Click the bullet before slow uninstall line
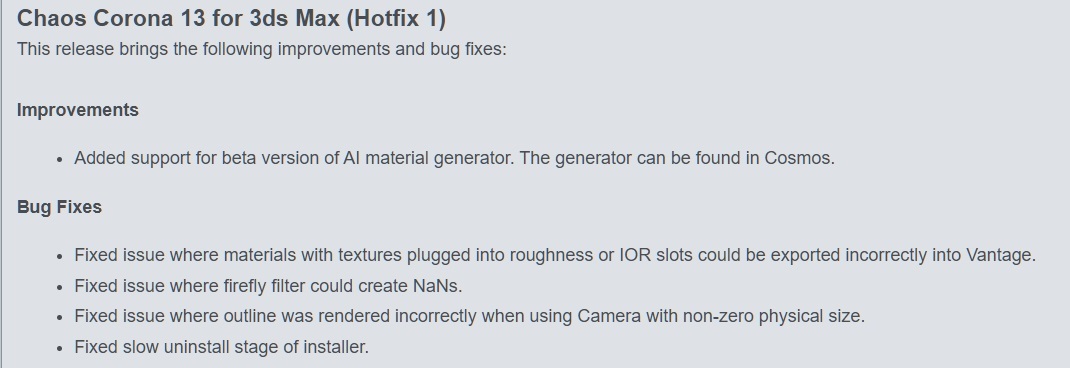 tap(60, 349)
